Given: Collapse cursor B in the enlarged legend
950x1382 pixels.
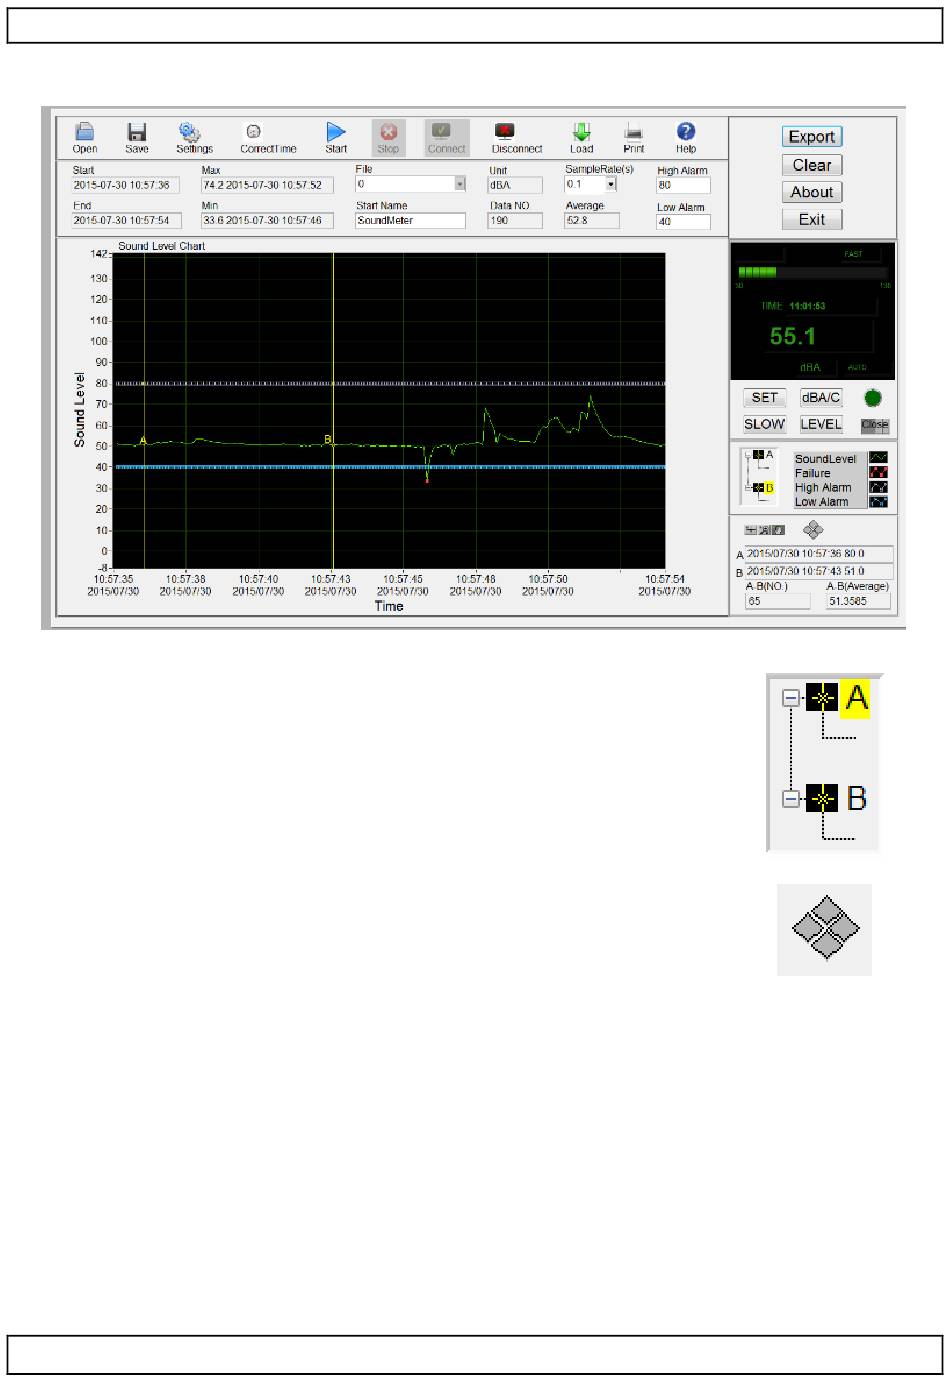Looking at the screenshot, I should [791, 799].
